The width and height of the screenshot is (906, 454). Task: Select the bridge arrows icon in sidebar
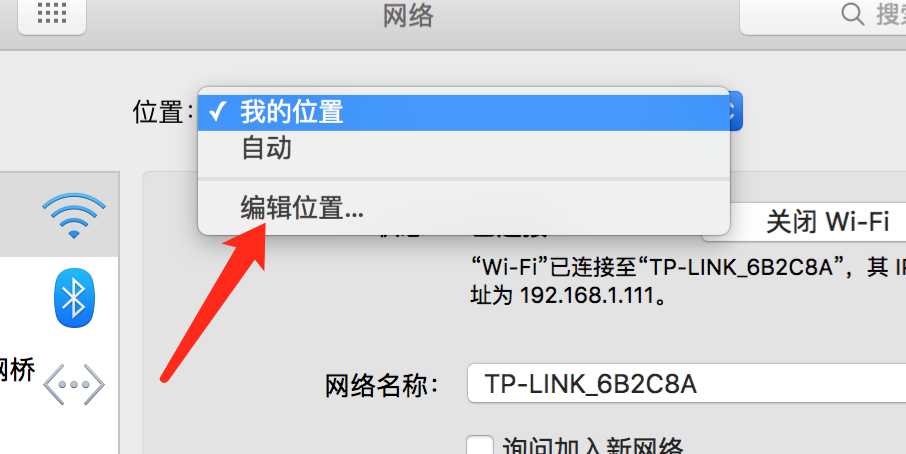[73, 384]
